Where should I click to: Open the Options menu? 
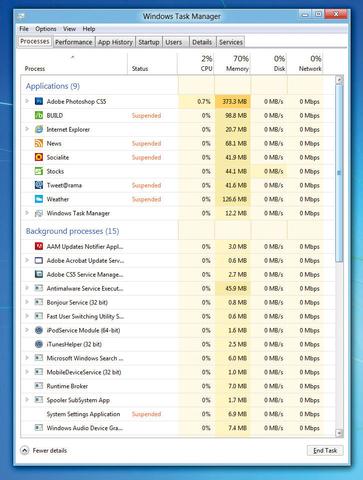pos(46,29)
